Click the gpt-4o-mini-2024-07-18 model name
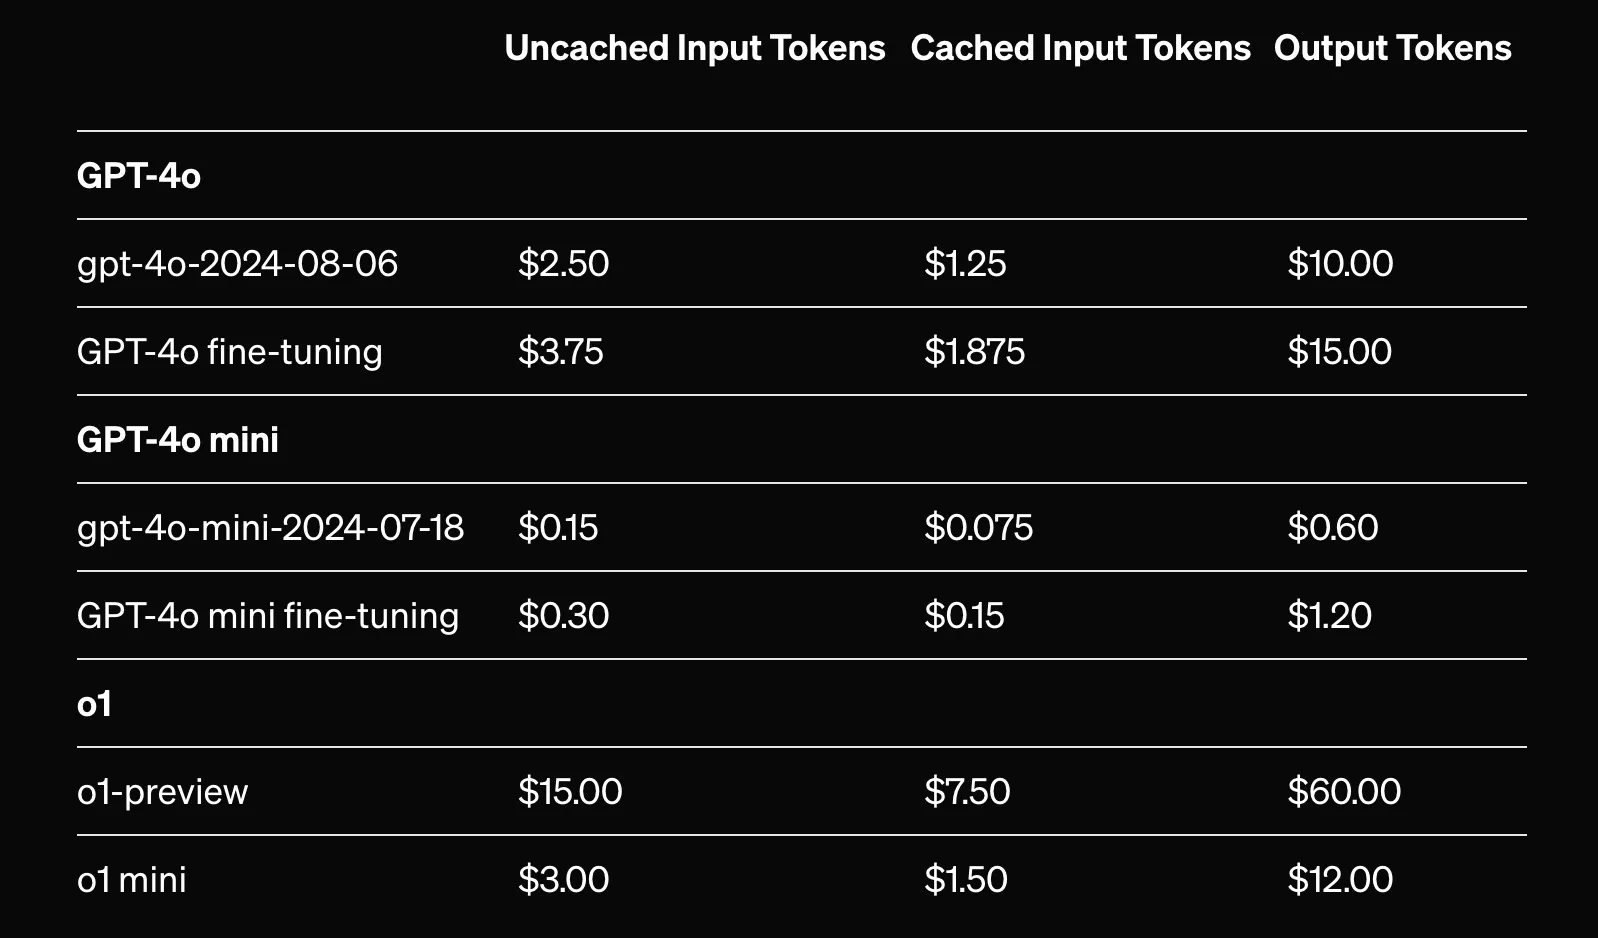Screen dimensions: 1598x938 (x=271, y=528)
